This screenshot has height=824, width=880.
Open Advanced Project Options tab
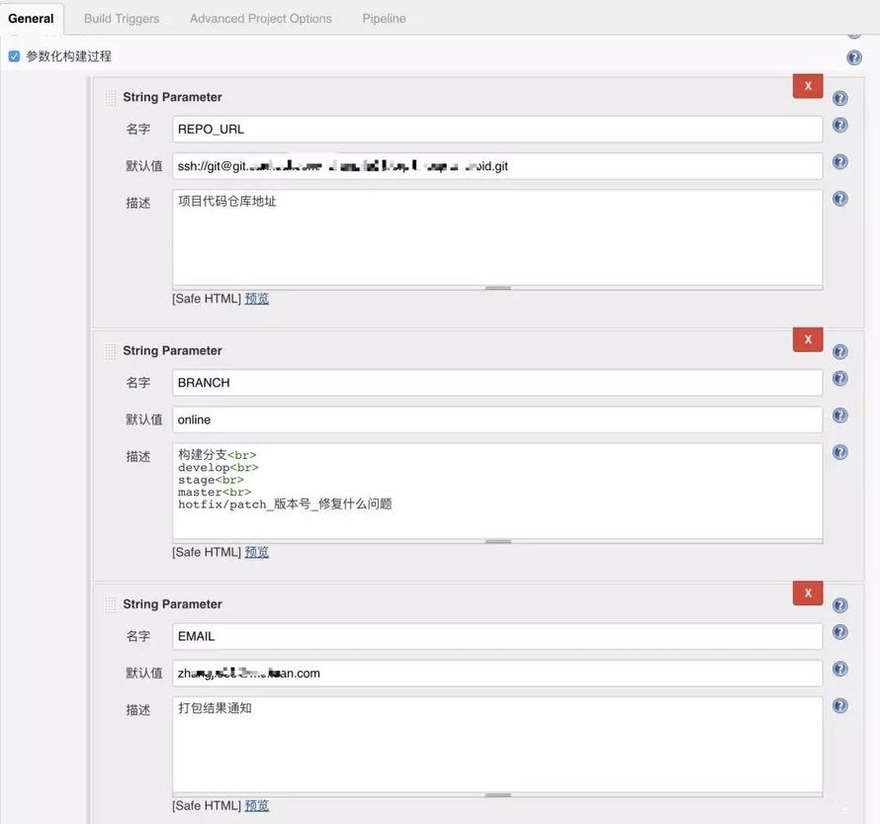(x=261, y=19)
